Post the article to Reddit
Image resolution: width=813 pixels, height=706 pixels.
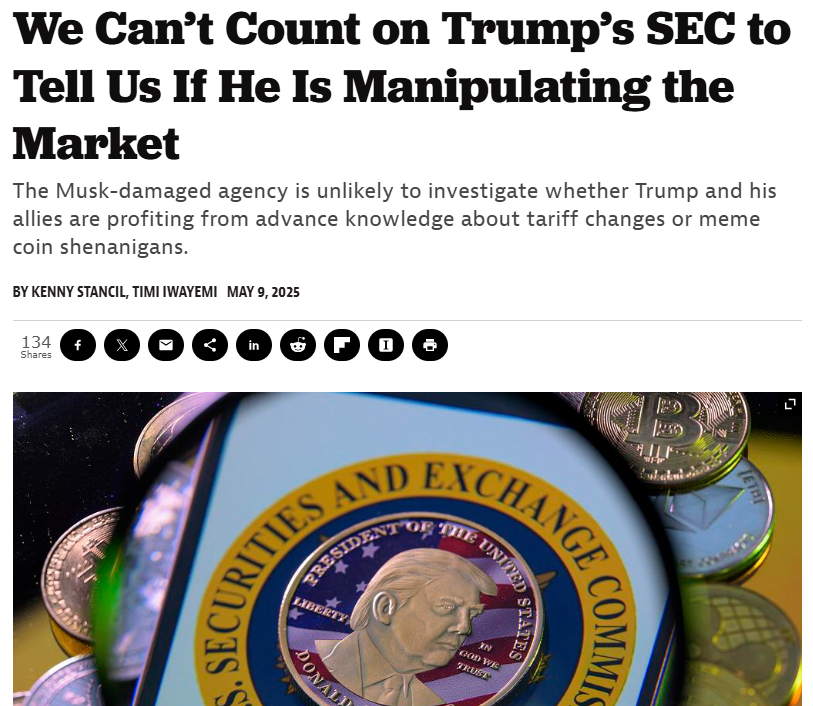pyautogui.click(x=298, y=345)
